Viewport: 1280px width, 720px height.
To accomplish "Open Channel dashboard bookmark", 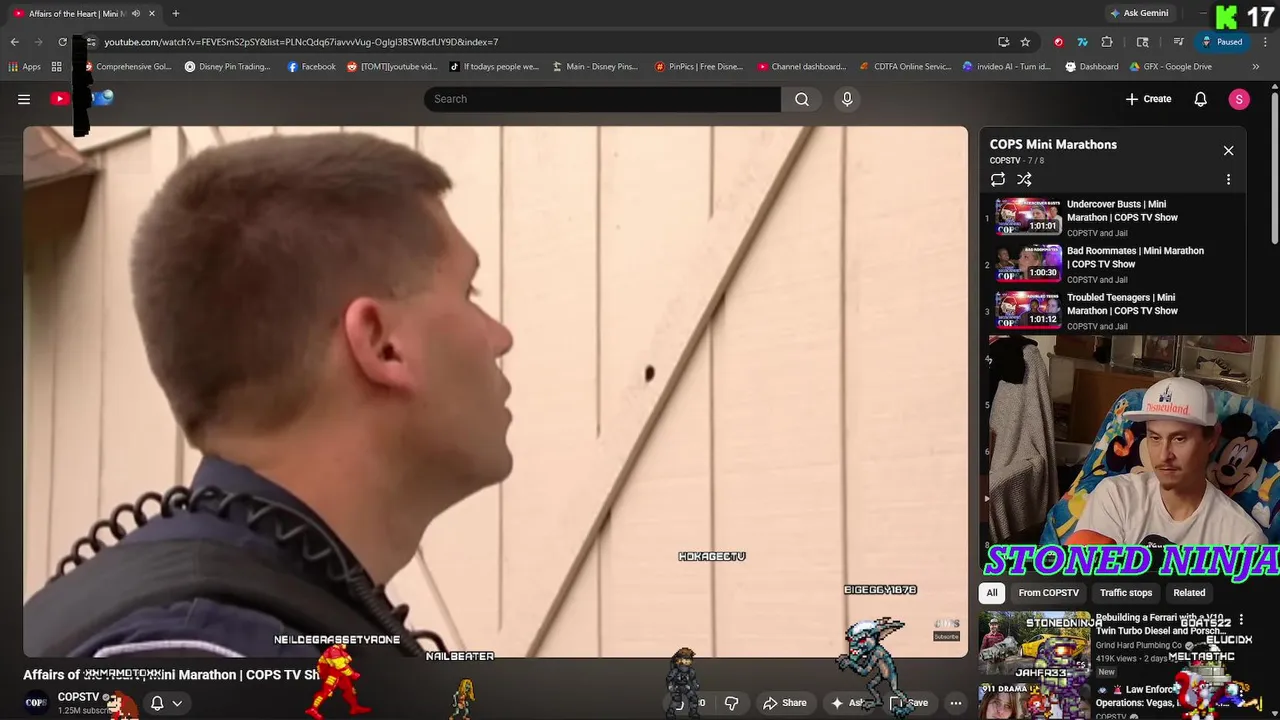I will coord(802,67).
